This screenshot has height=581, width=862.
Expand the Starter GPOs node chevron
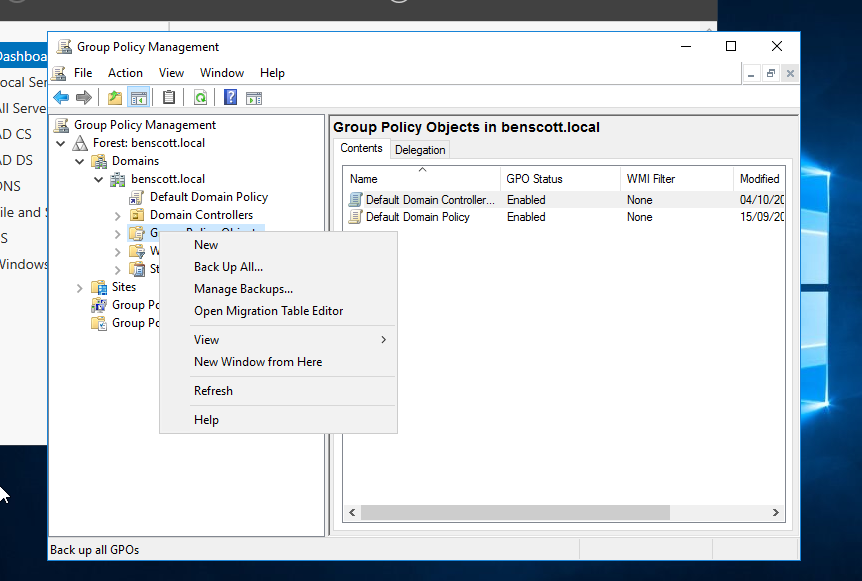[118, 270]
